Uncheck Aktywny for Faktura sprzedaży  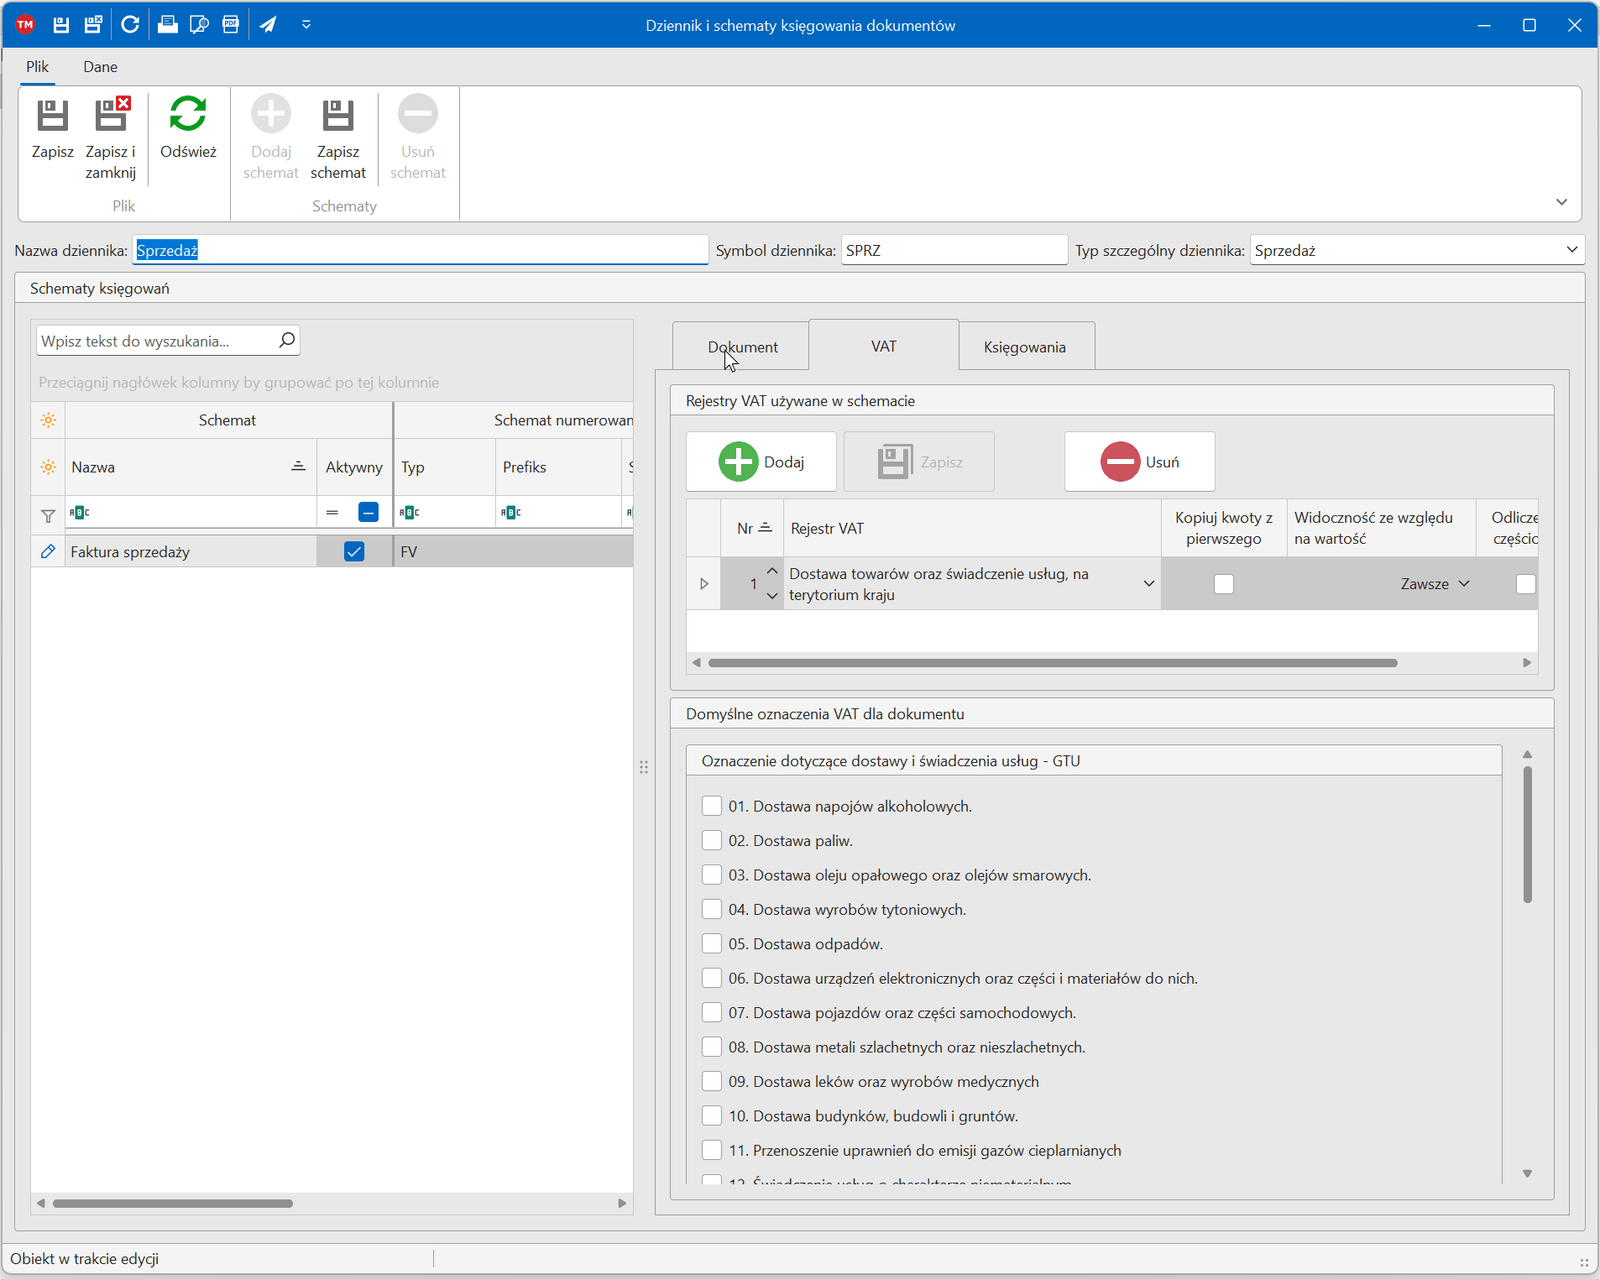point(354,552)
